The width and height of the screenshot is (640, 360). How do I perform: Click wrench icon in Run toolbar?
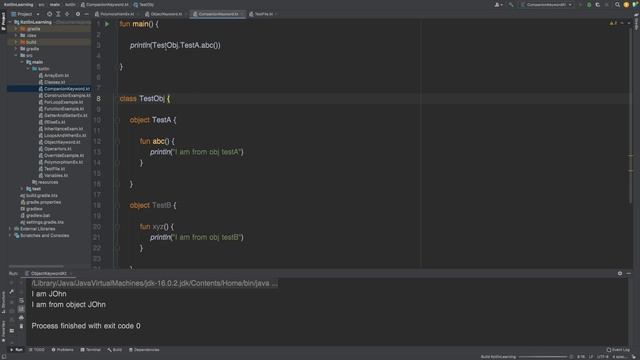click(x=11, y=291)
